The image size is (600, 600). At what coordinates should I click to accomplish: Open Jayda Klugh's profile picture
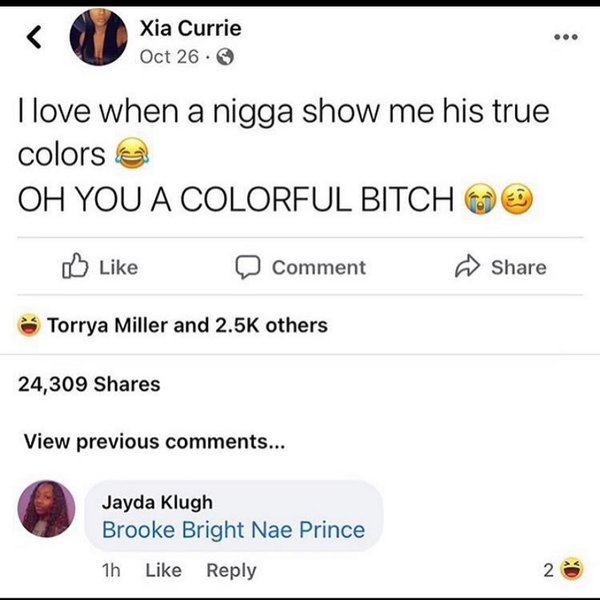click(47, 509)
